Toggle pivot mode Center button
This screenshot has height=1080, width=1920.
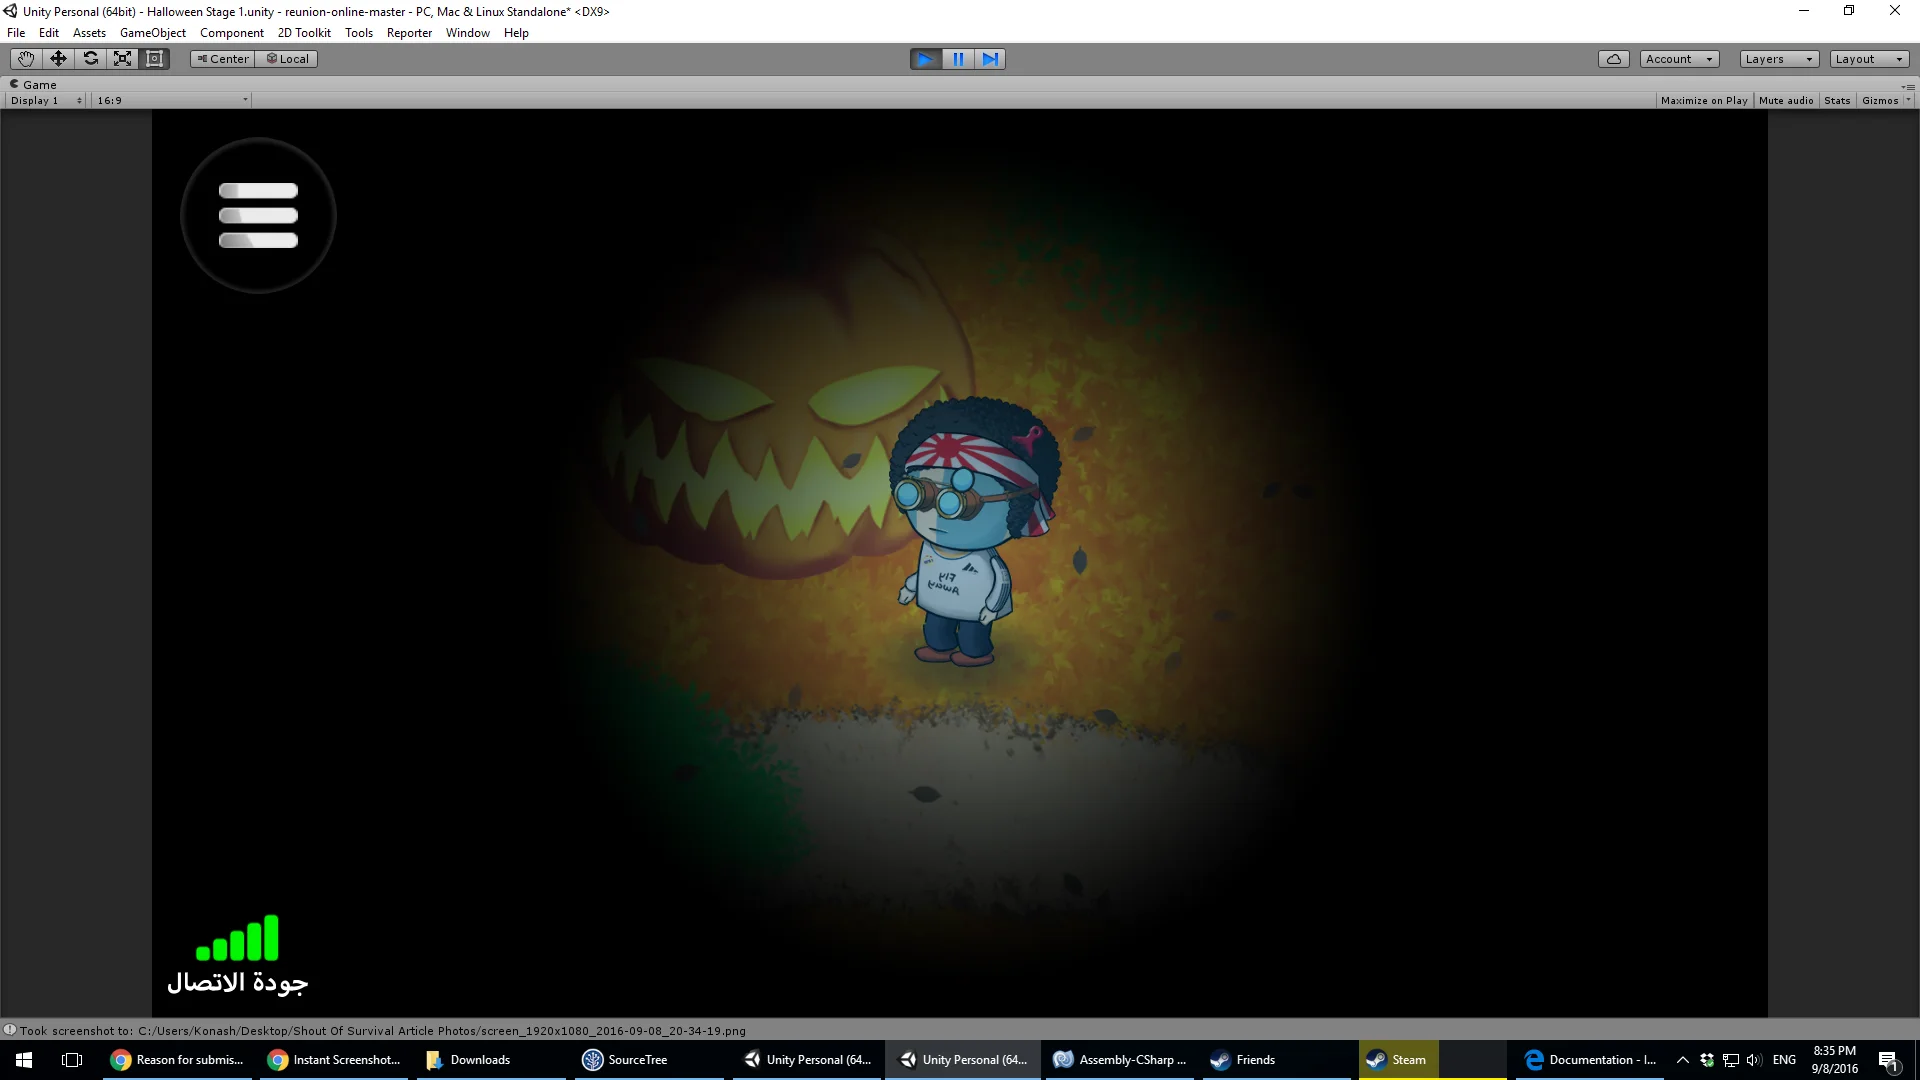pyautogui.click(x=223, y=59)
